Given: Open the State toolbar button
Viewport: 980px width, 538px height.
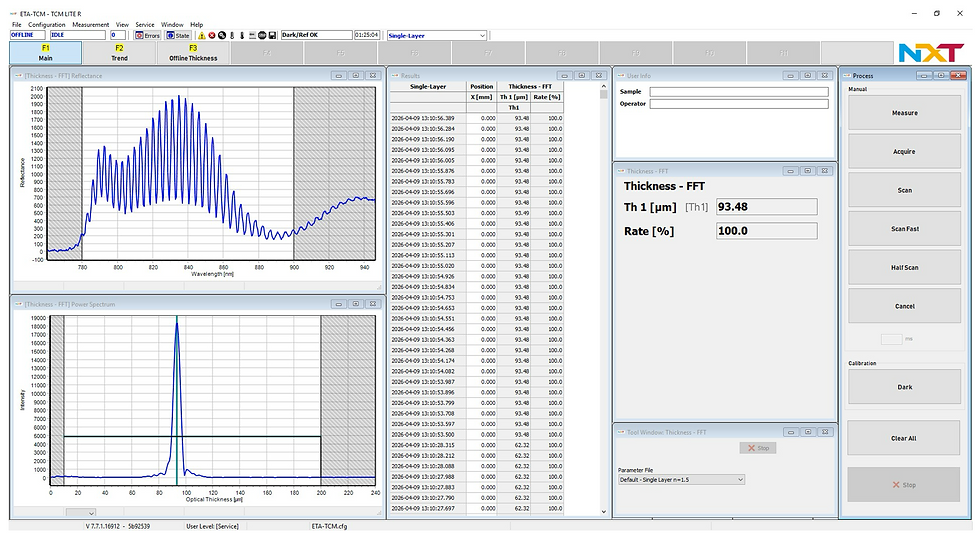Looking at the screenshot, I should click(x=178, y=36).
